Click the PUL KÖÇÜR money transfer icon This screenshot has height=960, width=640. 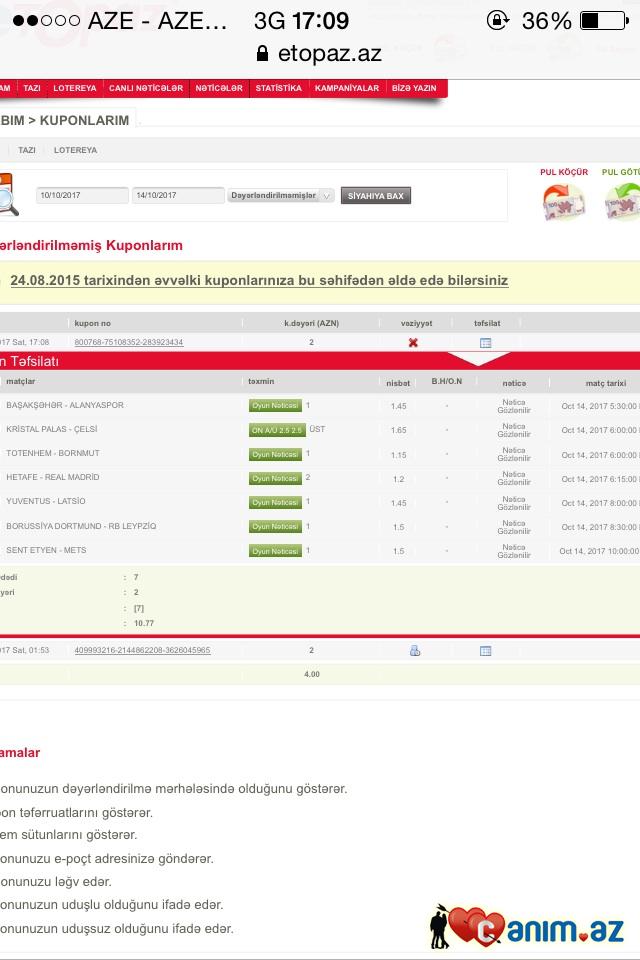[563, 201]
